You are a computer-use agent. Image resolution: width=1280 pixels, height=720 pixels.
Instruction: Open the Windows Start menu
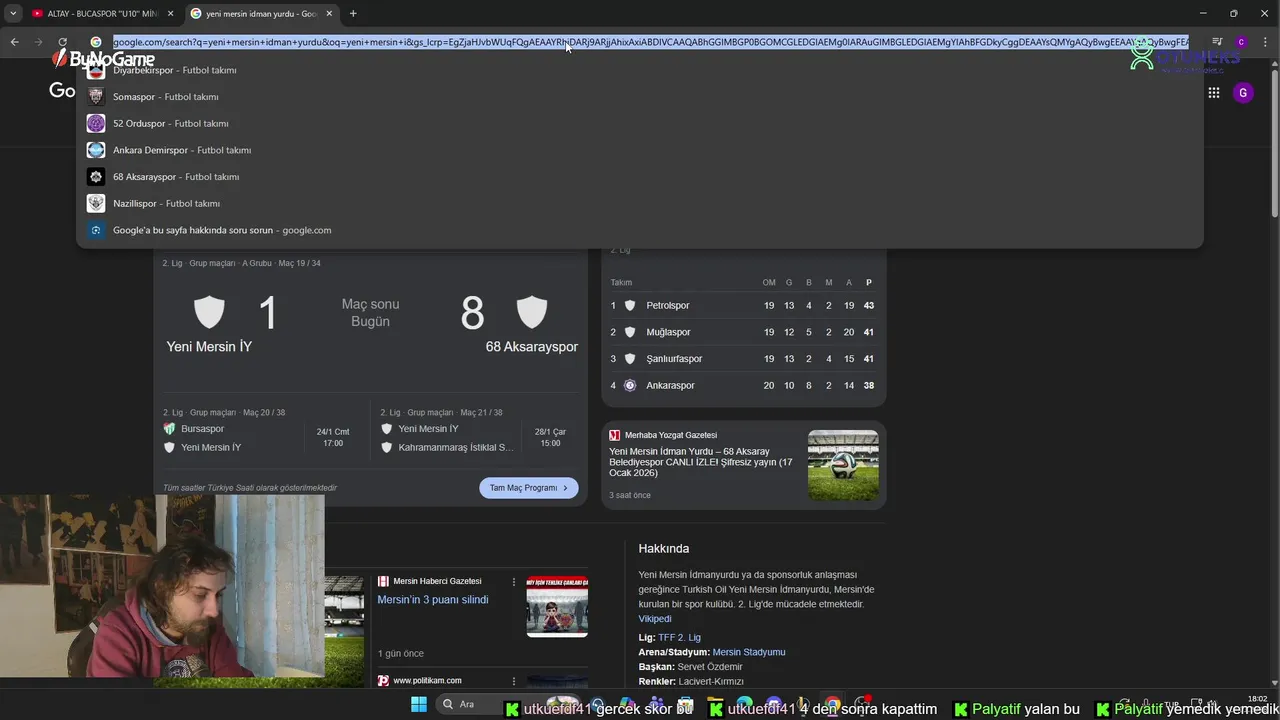tap(419, 705)
